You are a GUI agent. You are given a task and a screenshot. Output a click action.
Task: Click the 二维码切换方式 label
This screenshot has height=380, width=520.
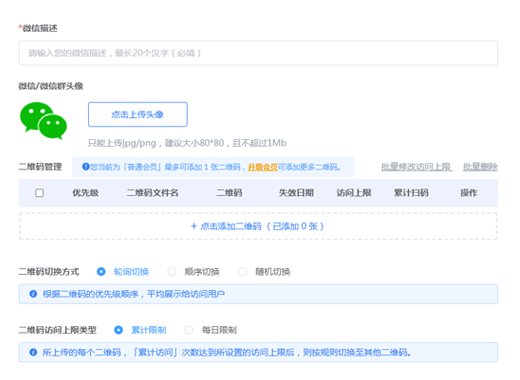[x=49, y=272]
